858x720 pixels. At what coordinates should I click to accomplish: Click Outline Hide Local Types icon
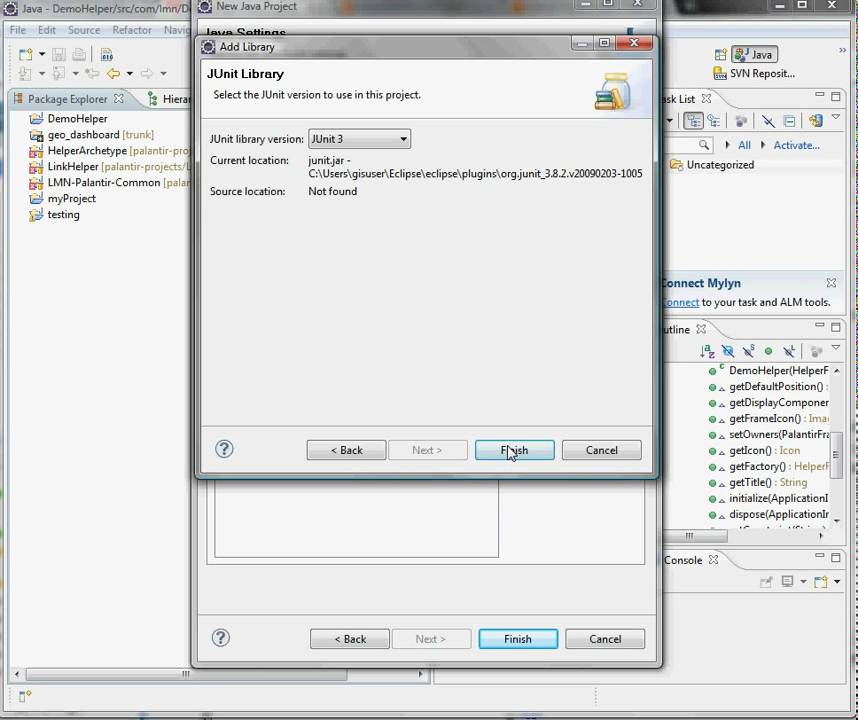coord(789,351)
